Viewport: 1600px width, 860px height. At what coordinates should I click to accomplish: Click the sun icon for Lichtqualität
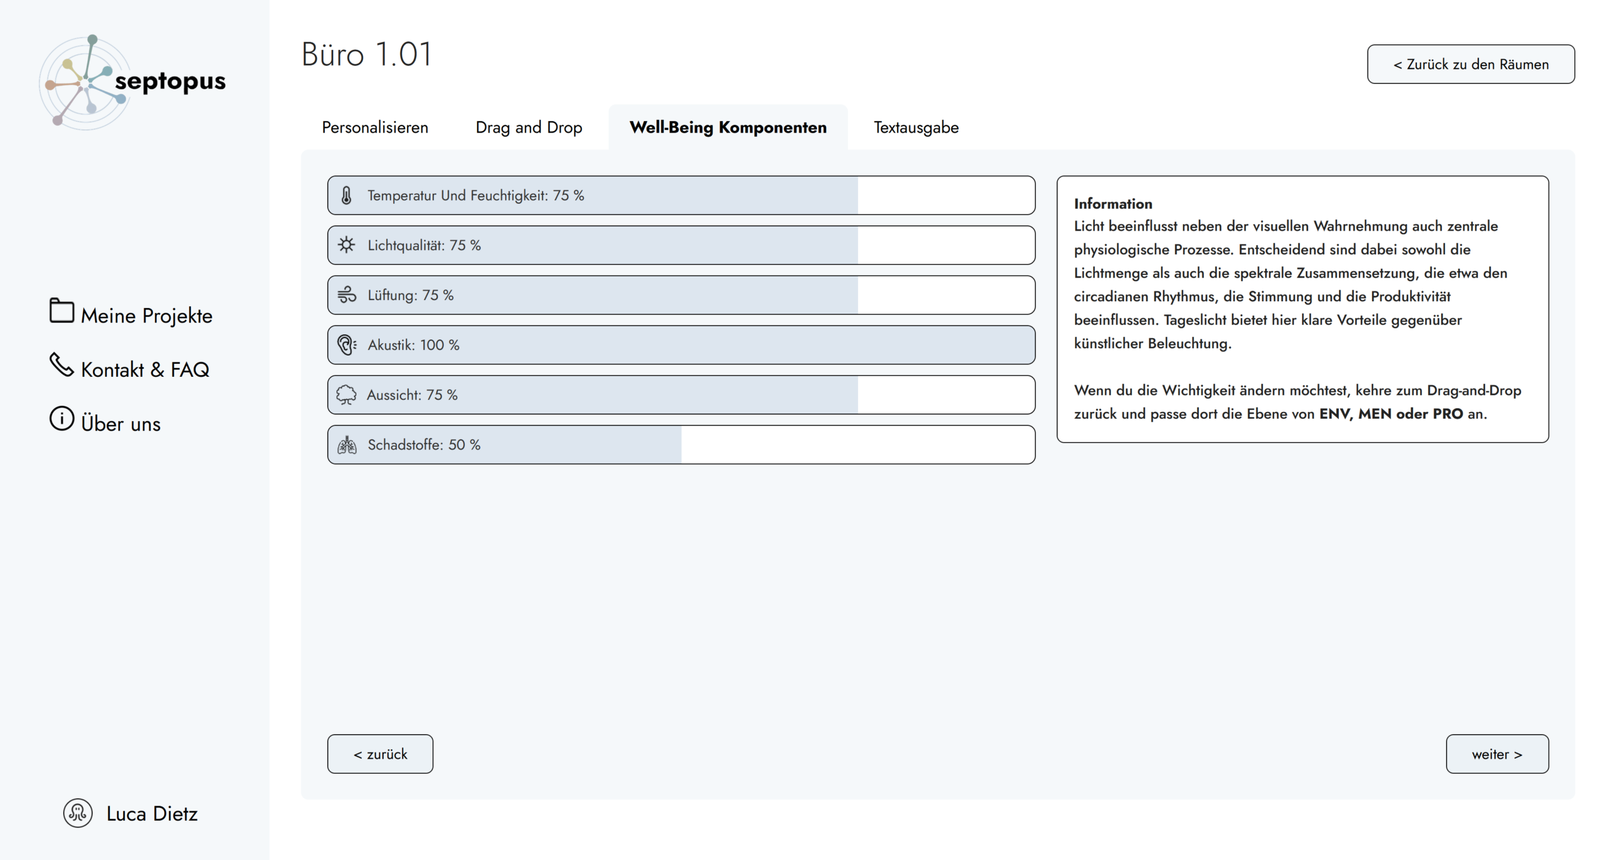(346, 245)
